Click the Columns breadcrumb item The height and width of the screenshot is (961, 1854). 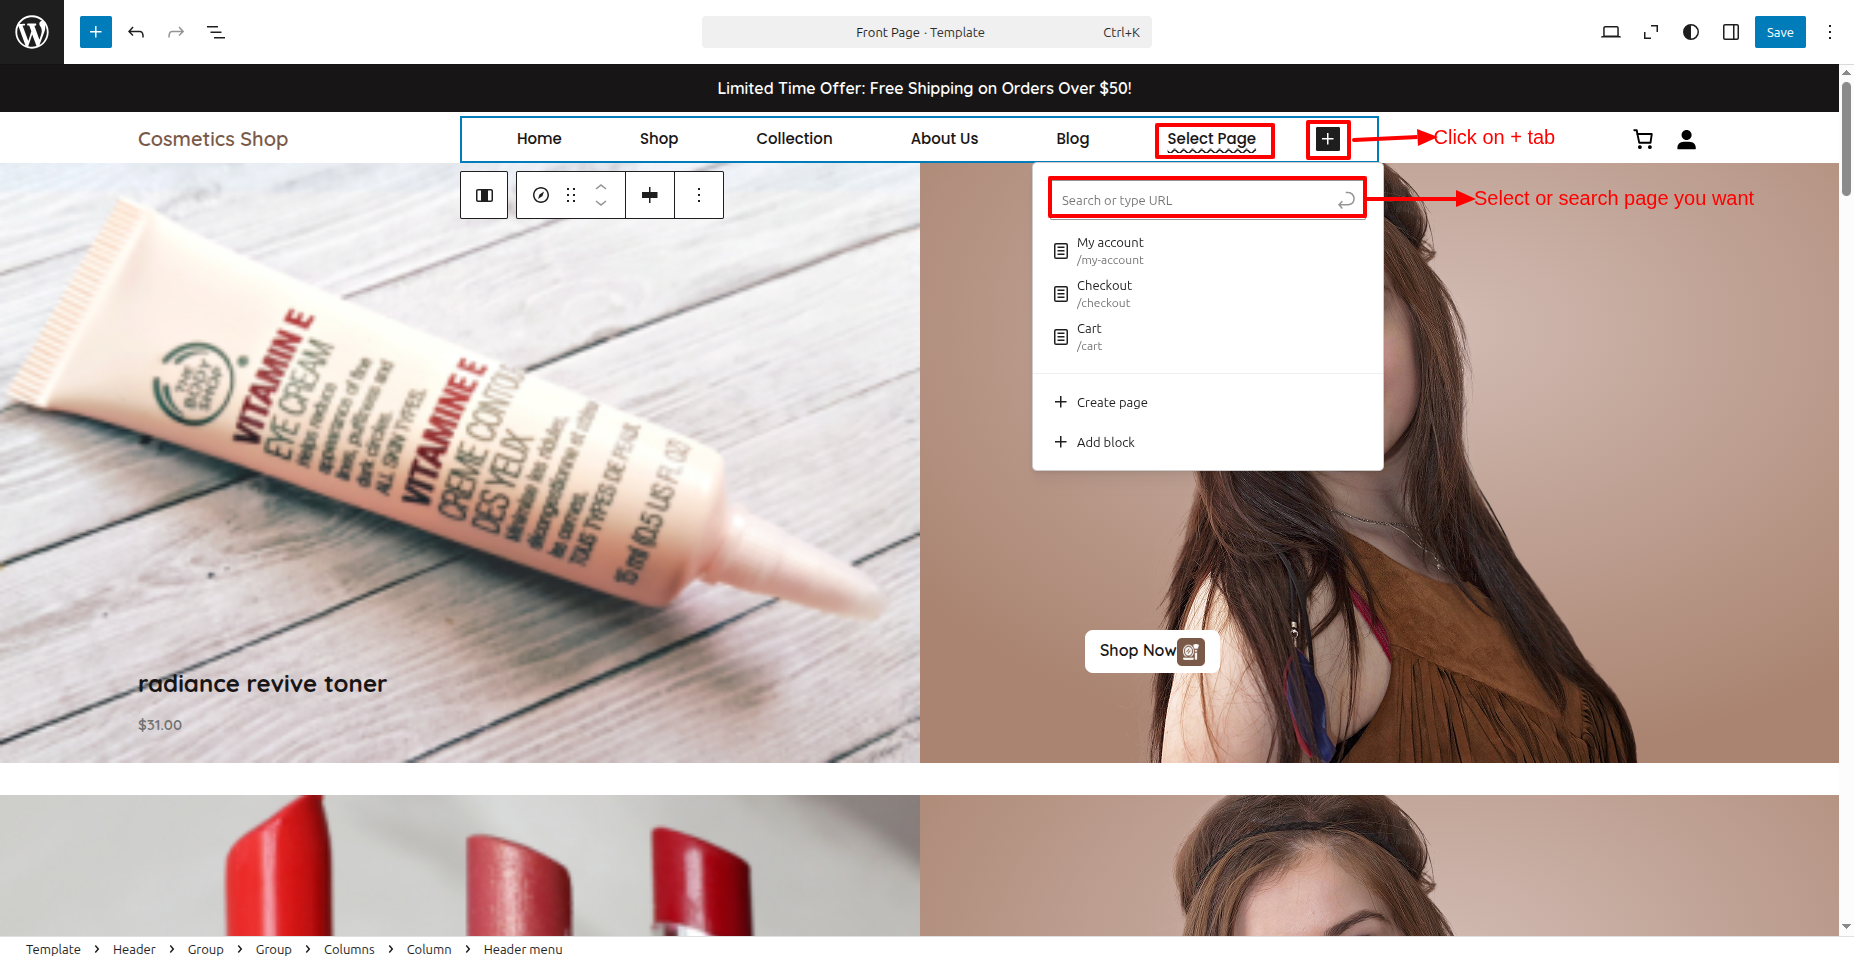point(349,949)
